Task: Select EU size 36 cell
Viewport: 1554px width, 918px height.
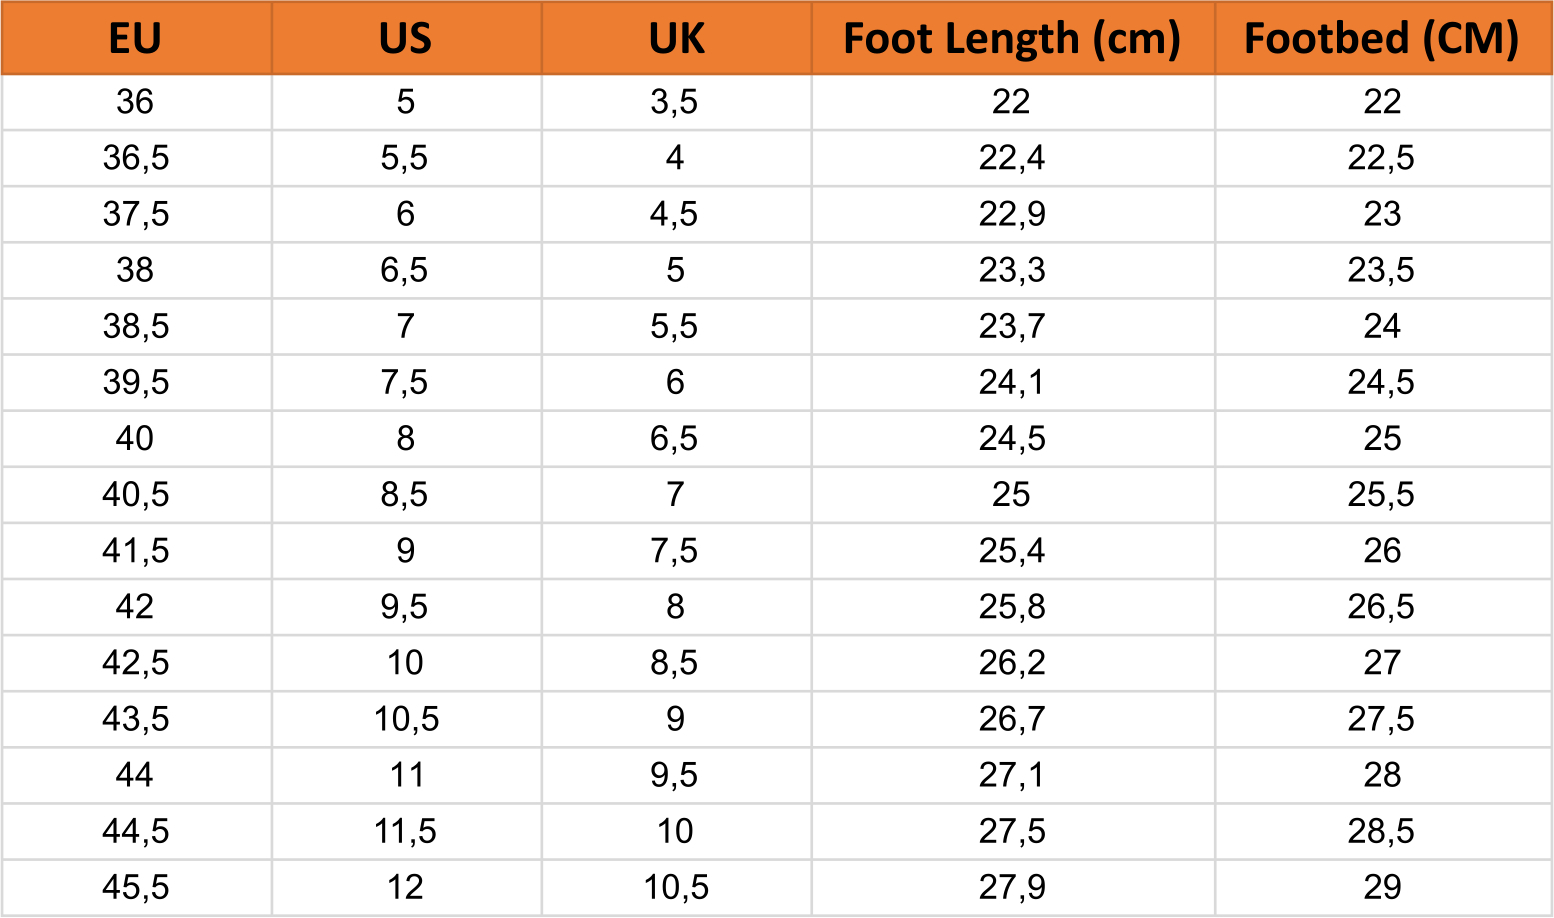Action: pos(135,102)
